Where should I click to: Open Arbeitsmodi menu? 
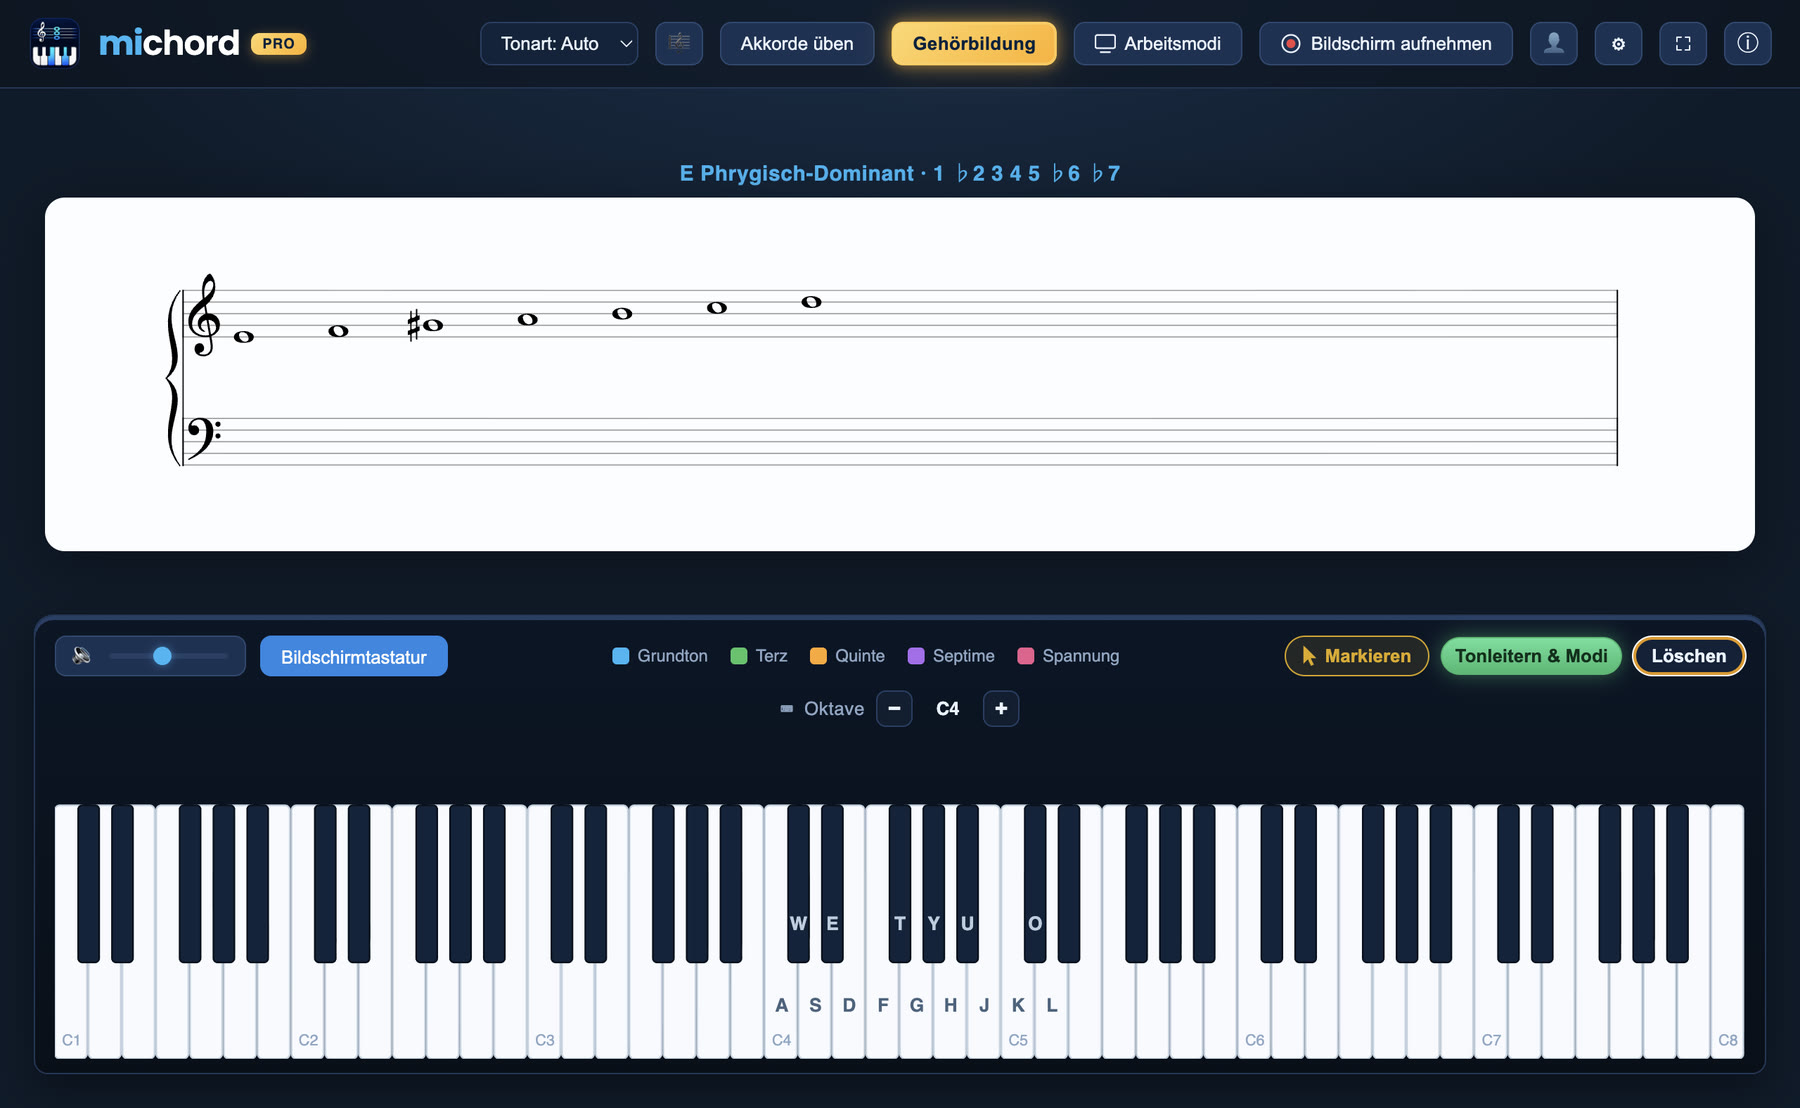click(1158, 43)
